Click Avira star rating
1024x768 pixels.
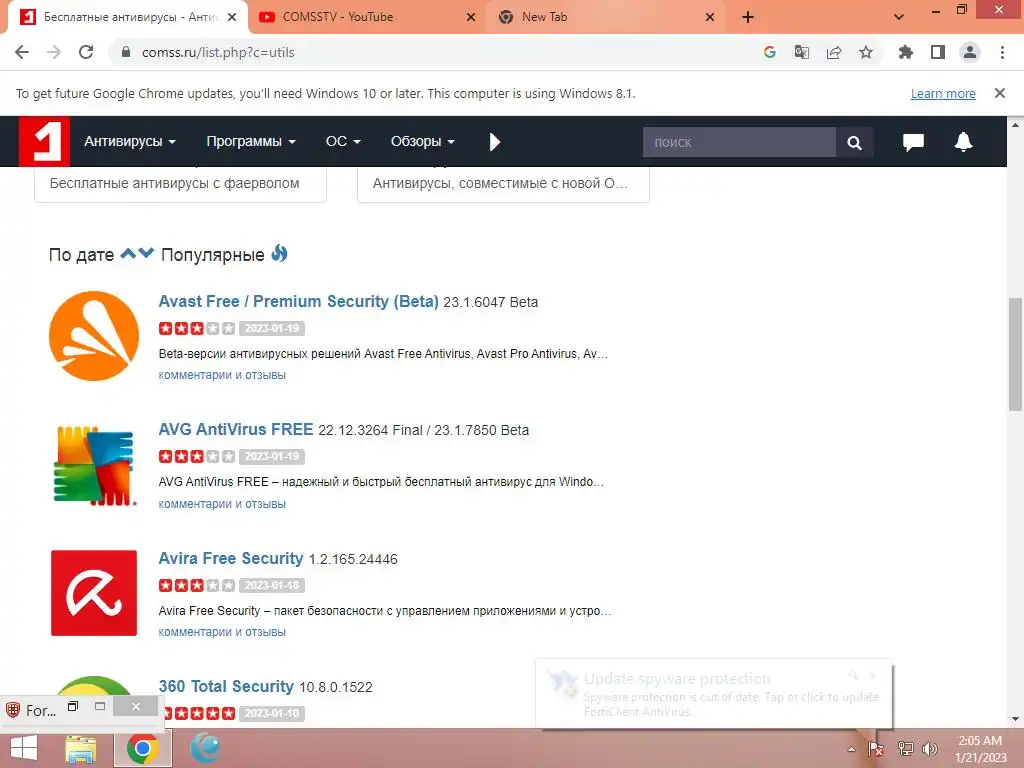pos(197,585)
